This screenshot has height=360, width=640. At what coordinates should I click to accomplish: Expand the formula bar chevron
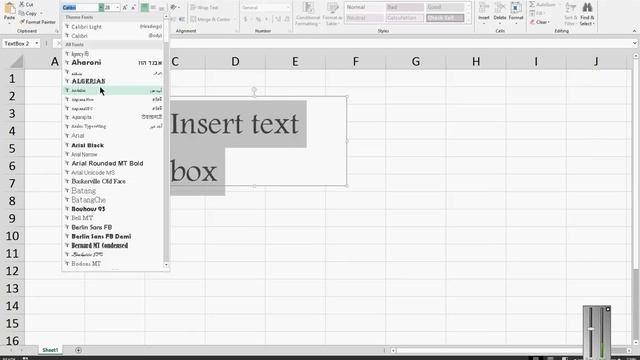point(634,43)
